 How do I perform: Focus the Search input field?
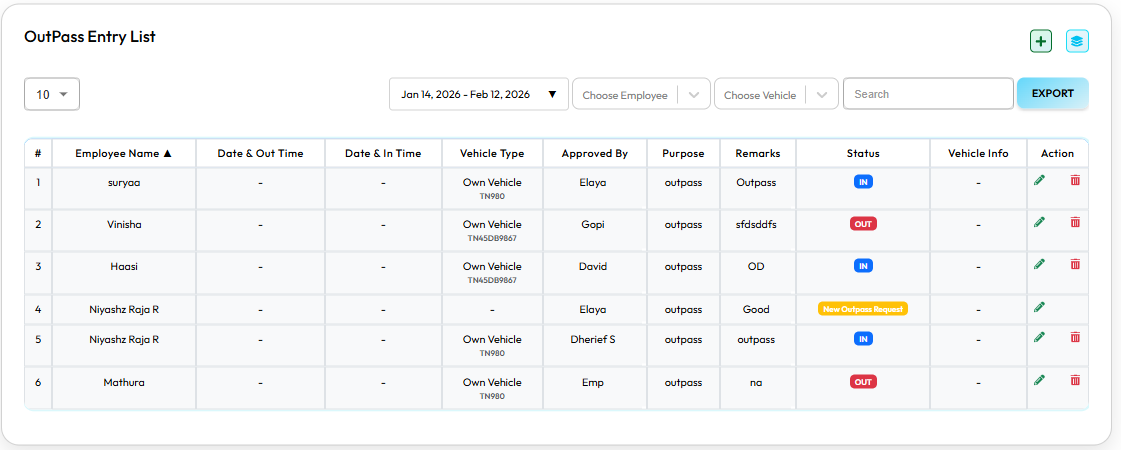928,94
